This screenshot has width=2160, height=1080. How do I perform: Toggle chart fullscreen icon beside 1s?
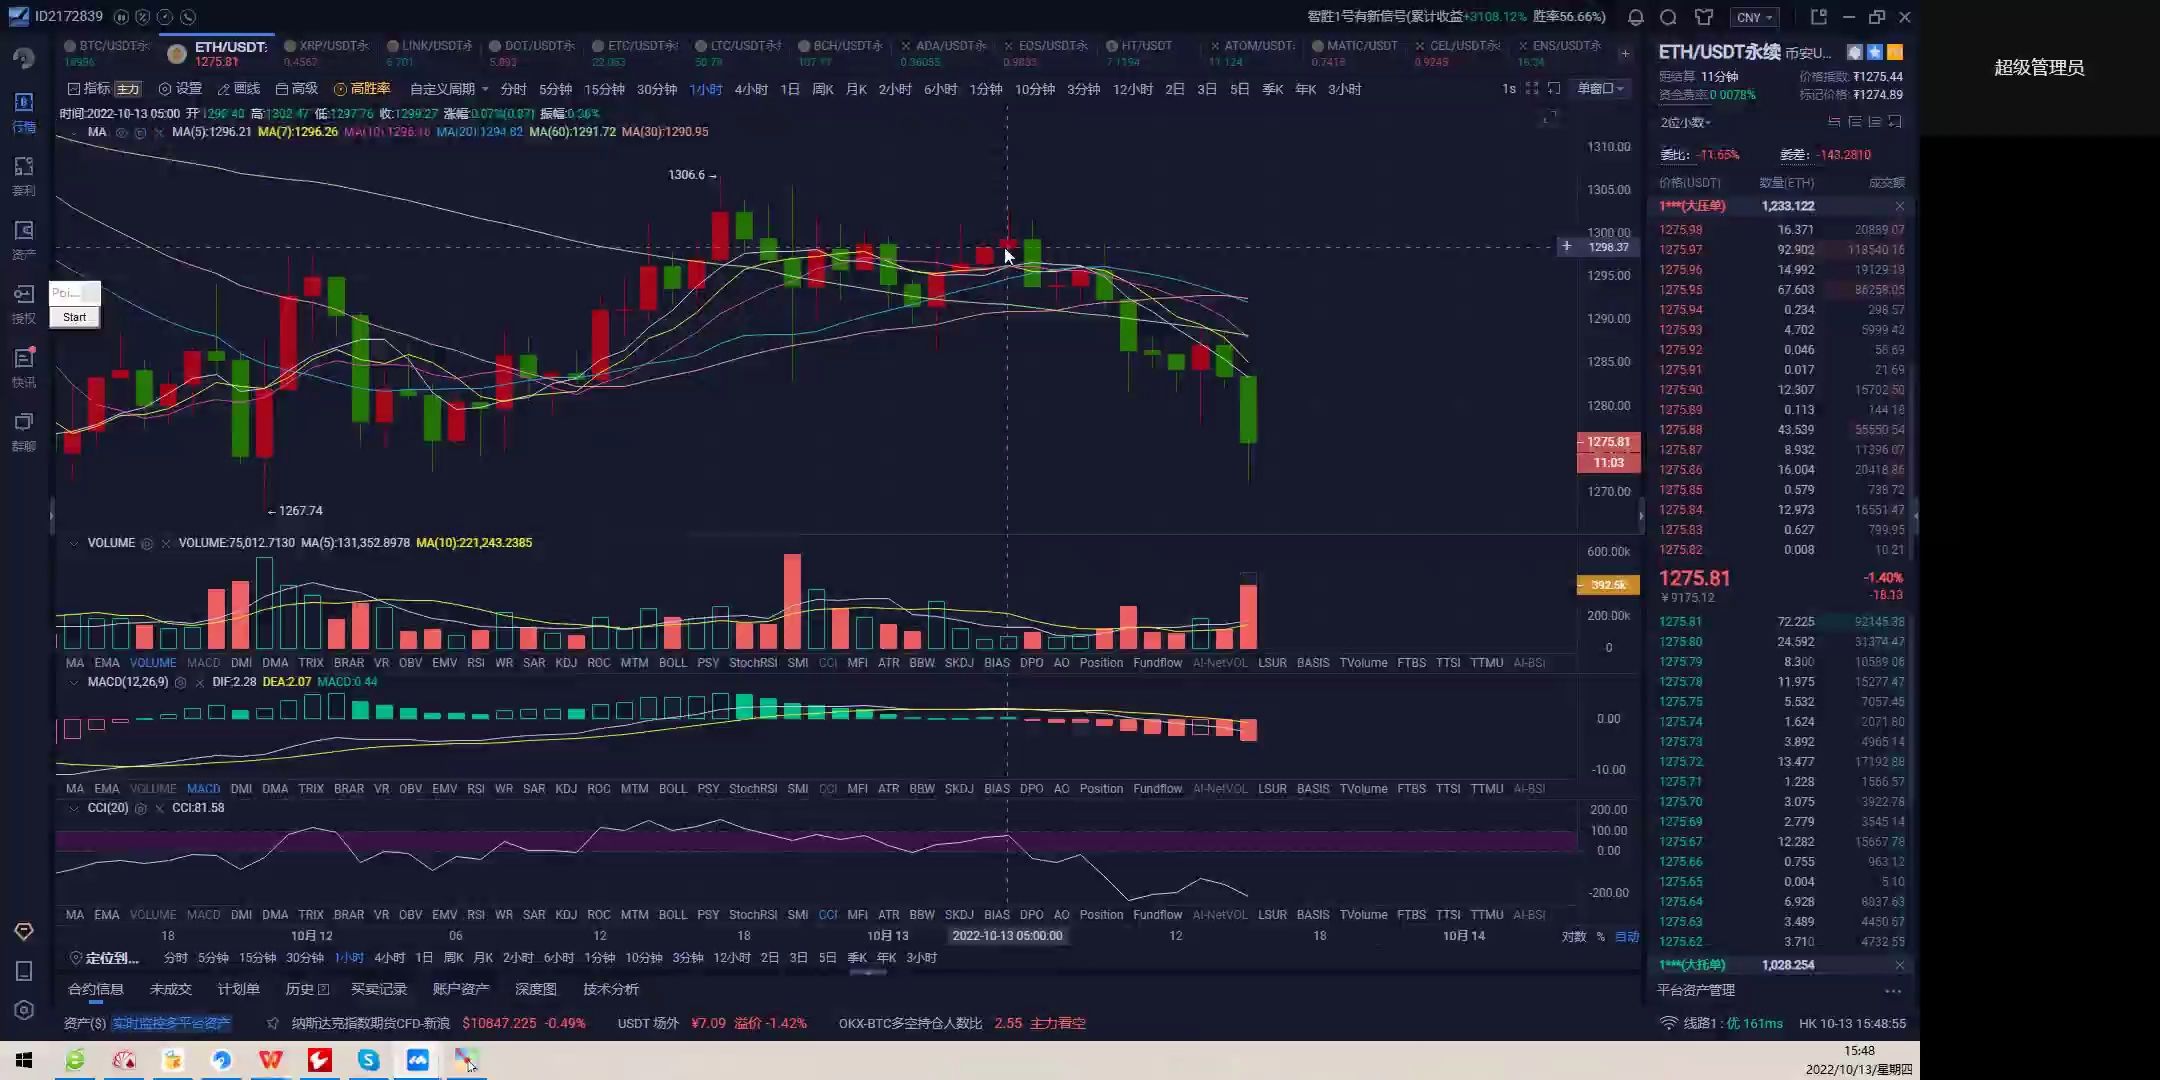(x=1532, y=89)
